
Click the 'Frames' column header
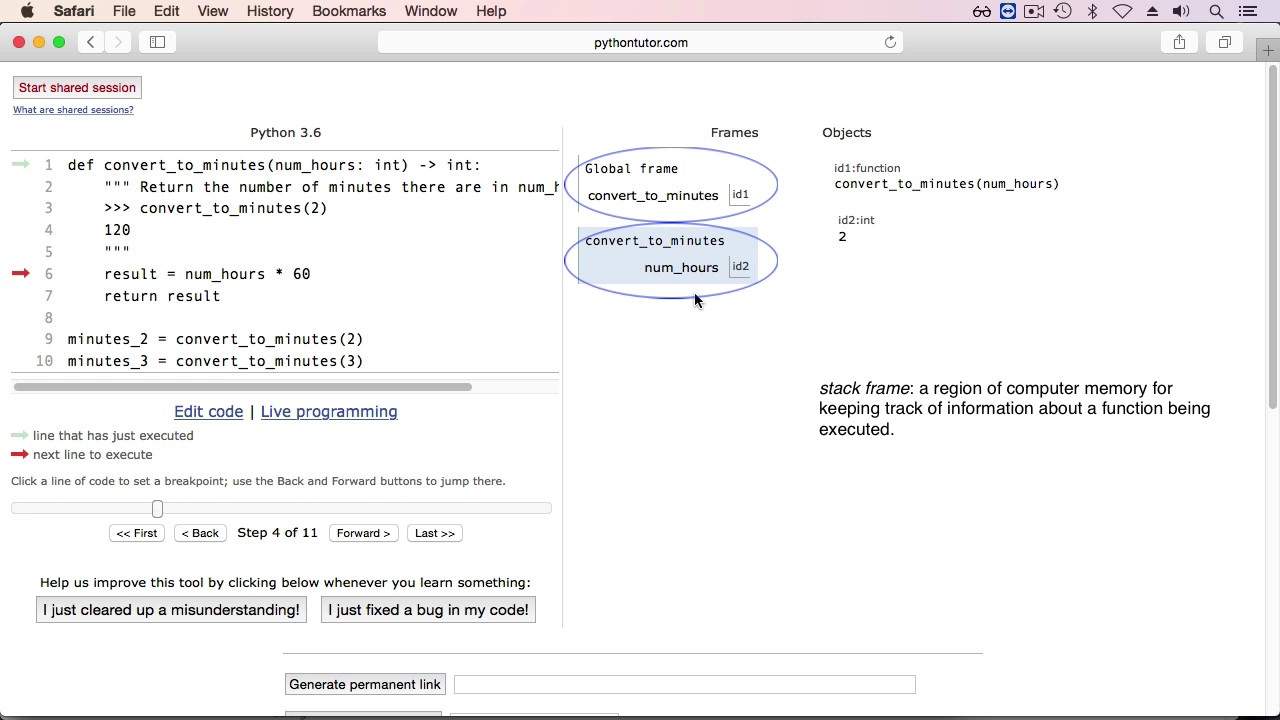tap(735, 133)
